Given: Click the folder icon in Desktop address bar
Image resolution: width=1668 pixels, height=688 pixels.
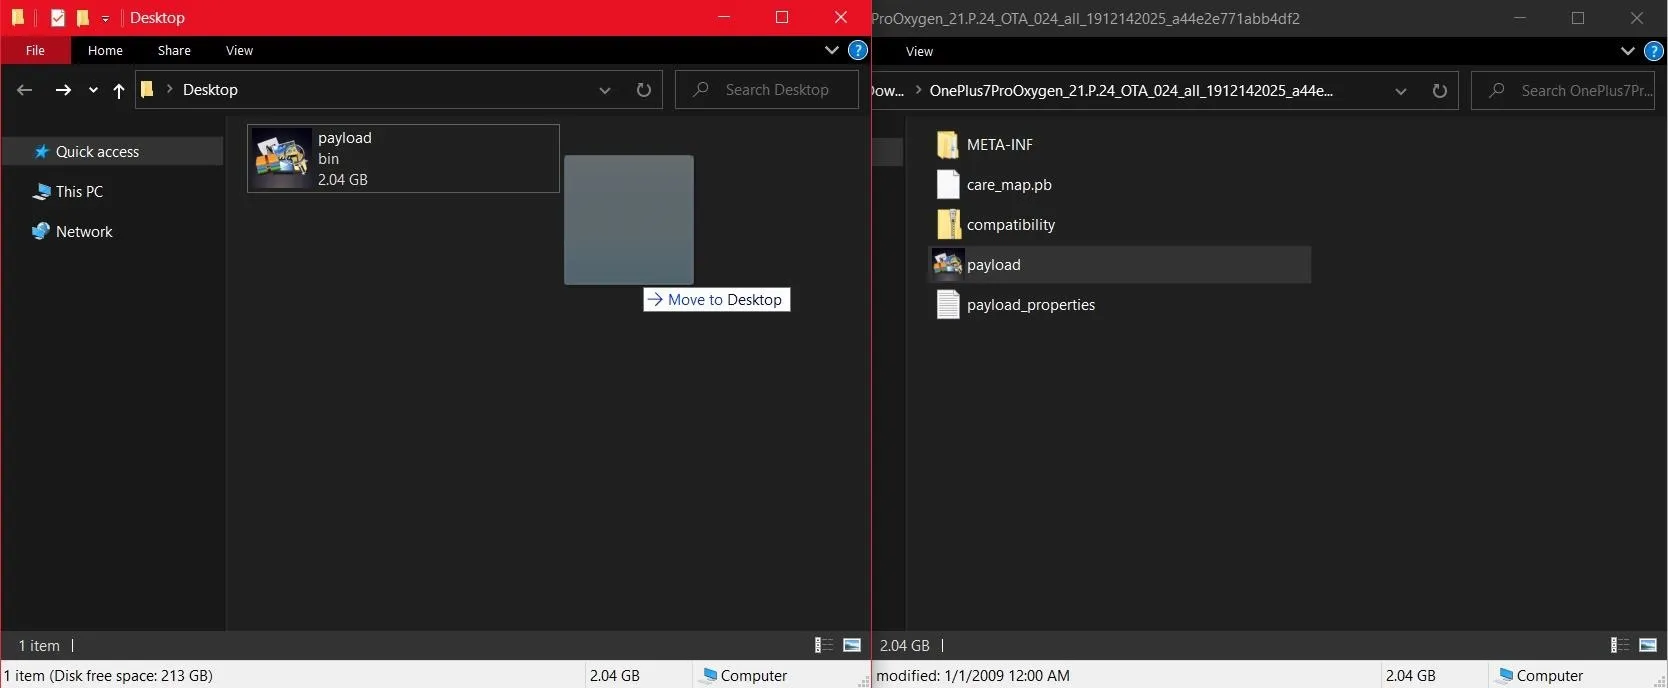Looking at the screenshot, I should [147, 90].
